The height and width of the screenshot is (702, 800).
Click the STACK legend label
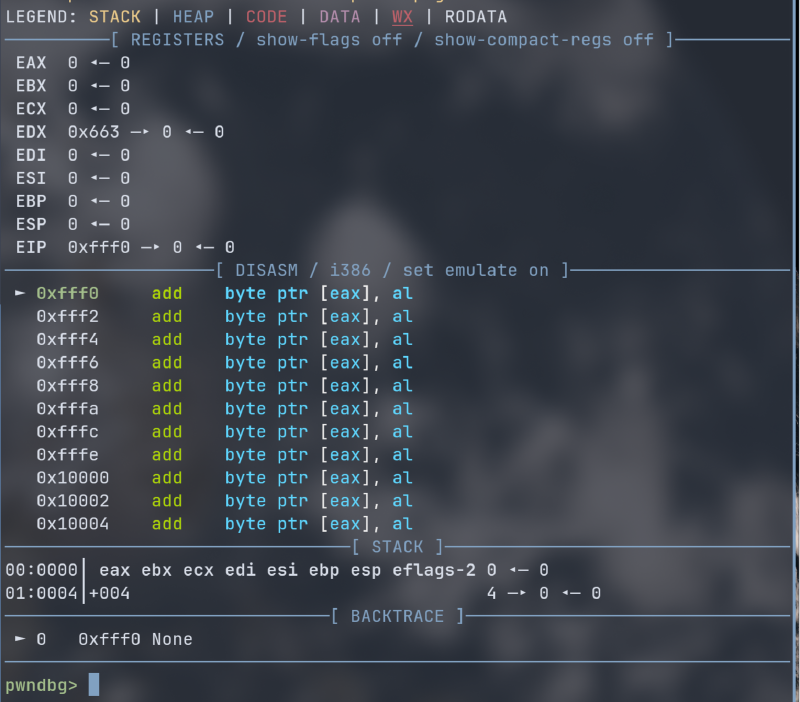point(115,17)
